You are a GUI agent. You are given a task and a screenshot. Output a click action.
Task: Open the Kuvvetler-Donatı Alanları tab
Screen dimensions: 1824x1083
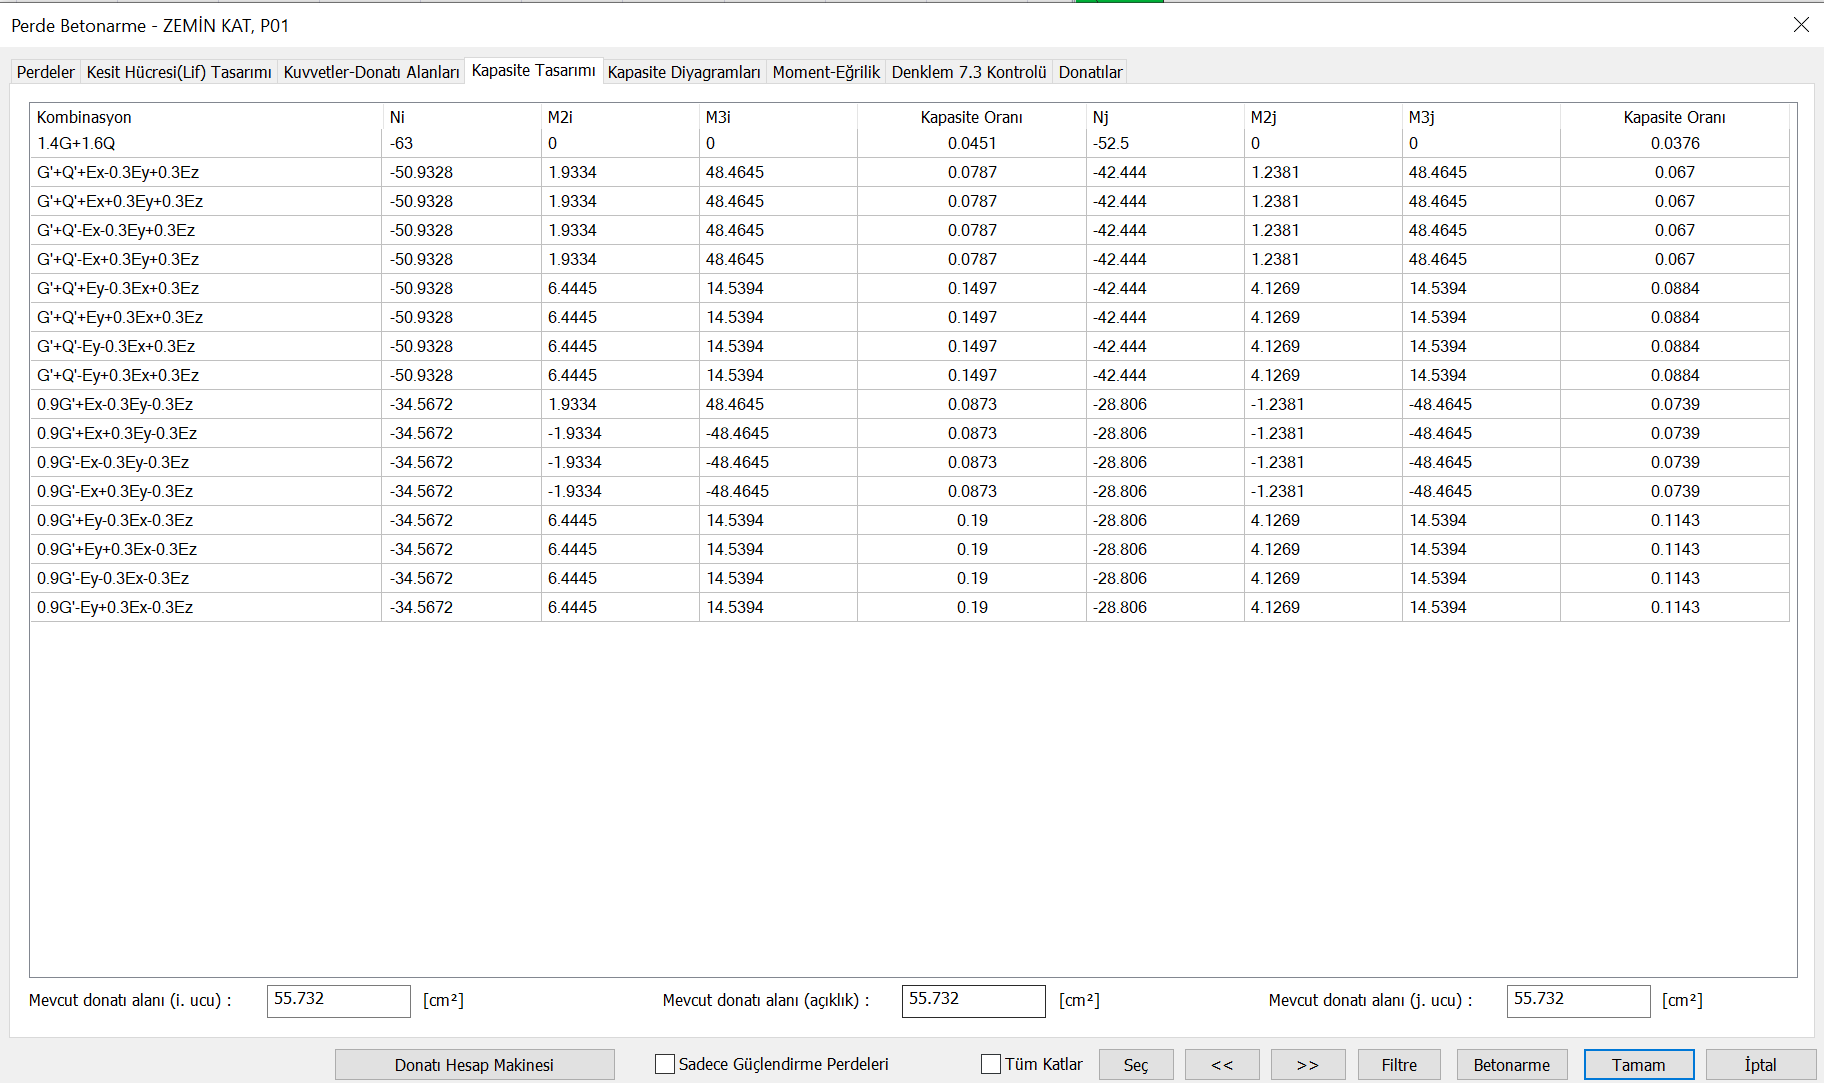(x=371, y=72)
